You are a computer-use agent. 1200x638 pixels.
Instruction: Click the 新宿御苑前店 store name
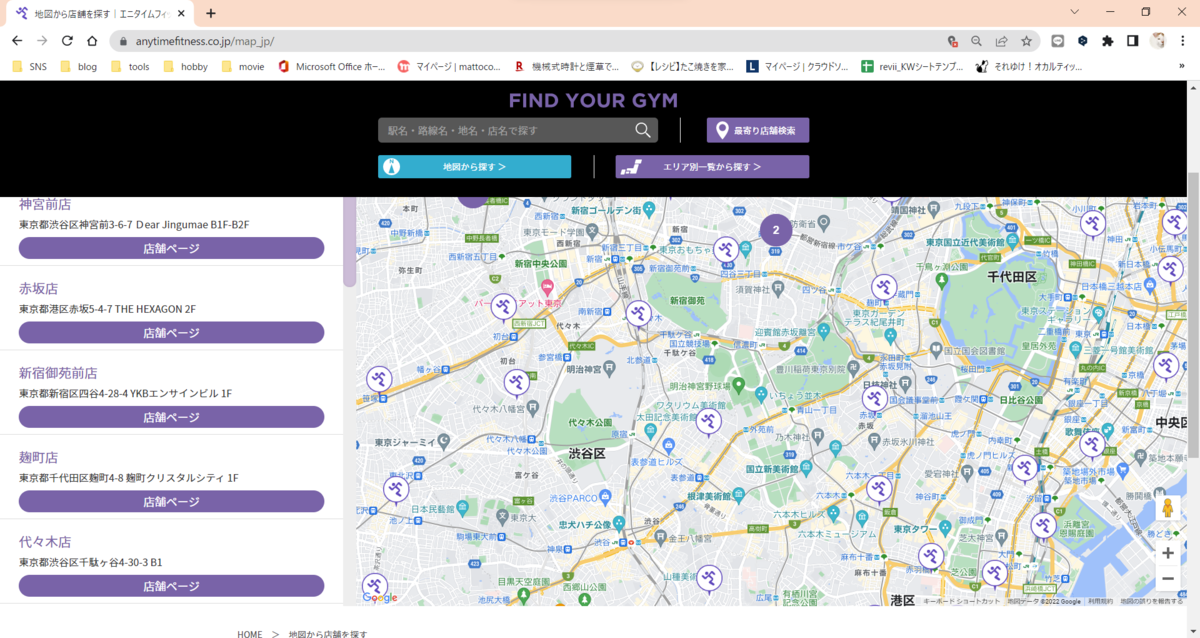(x=58, y=372)
